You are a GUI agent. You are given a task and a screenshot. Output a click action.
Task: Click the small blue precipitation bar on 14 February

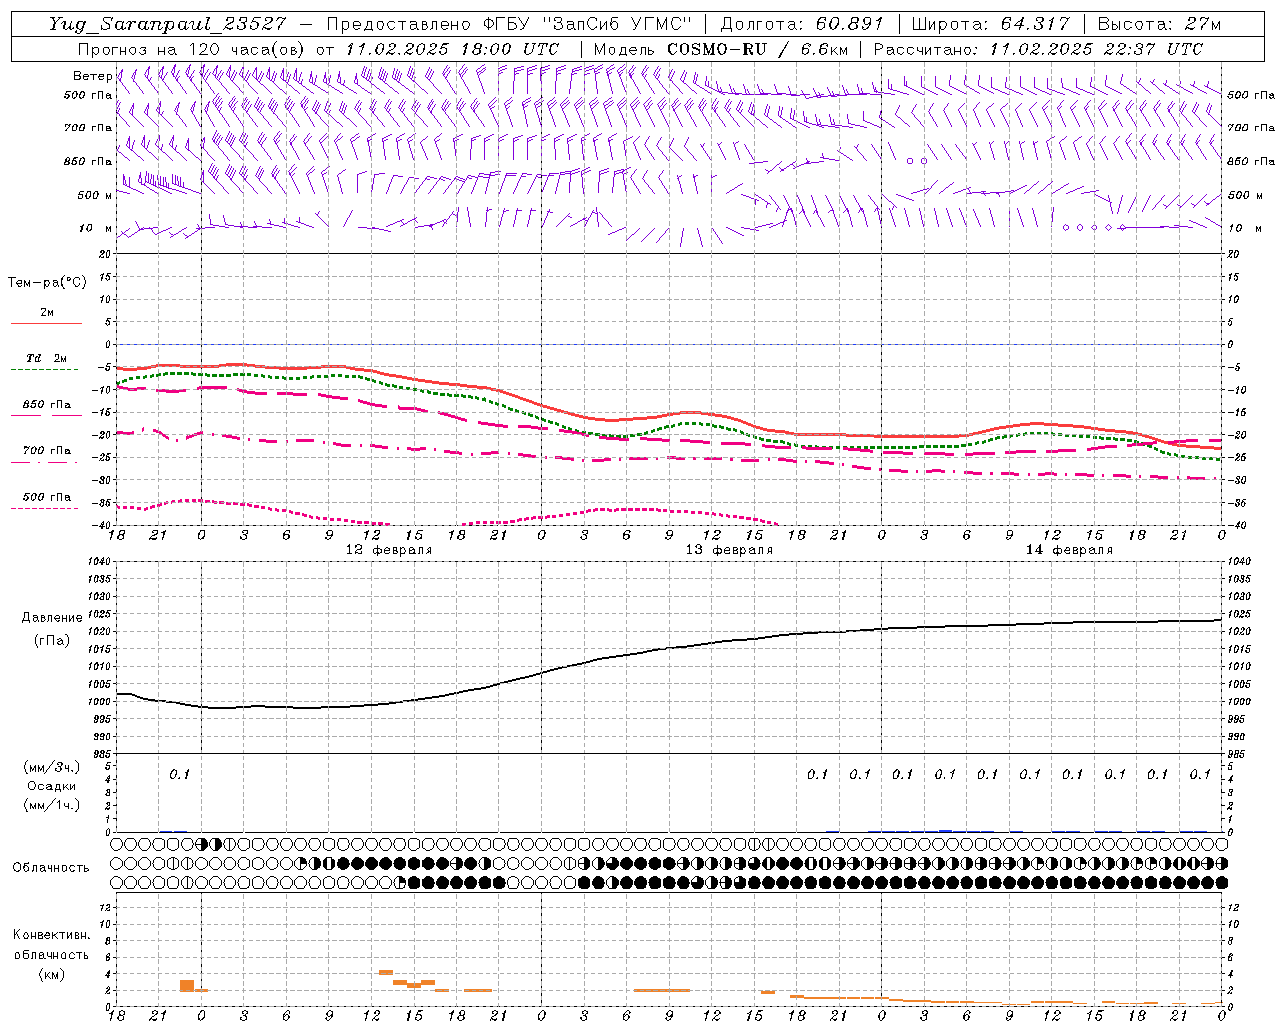pyautogui.click(x=945, y=831)
